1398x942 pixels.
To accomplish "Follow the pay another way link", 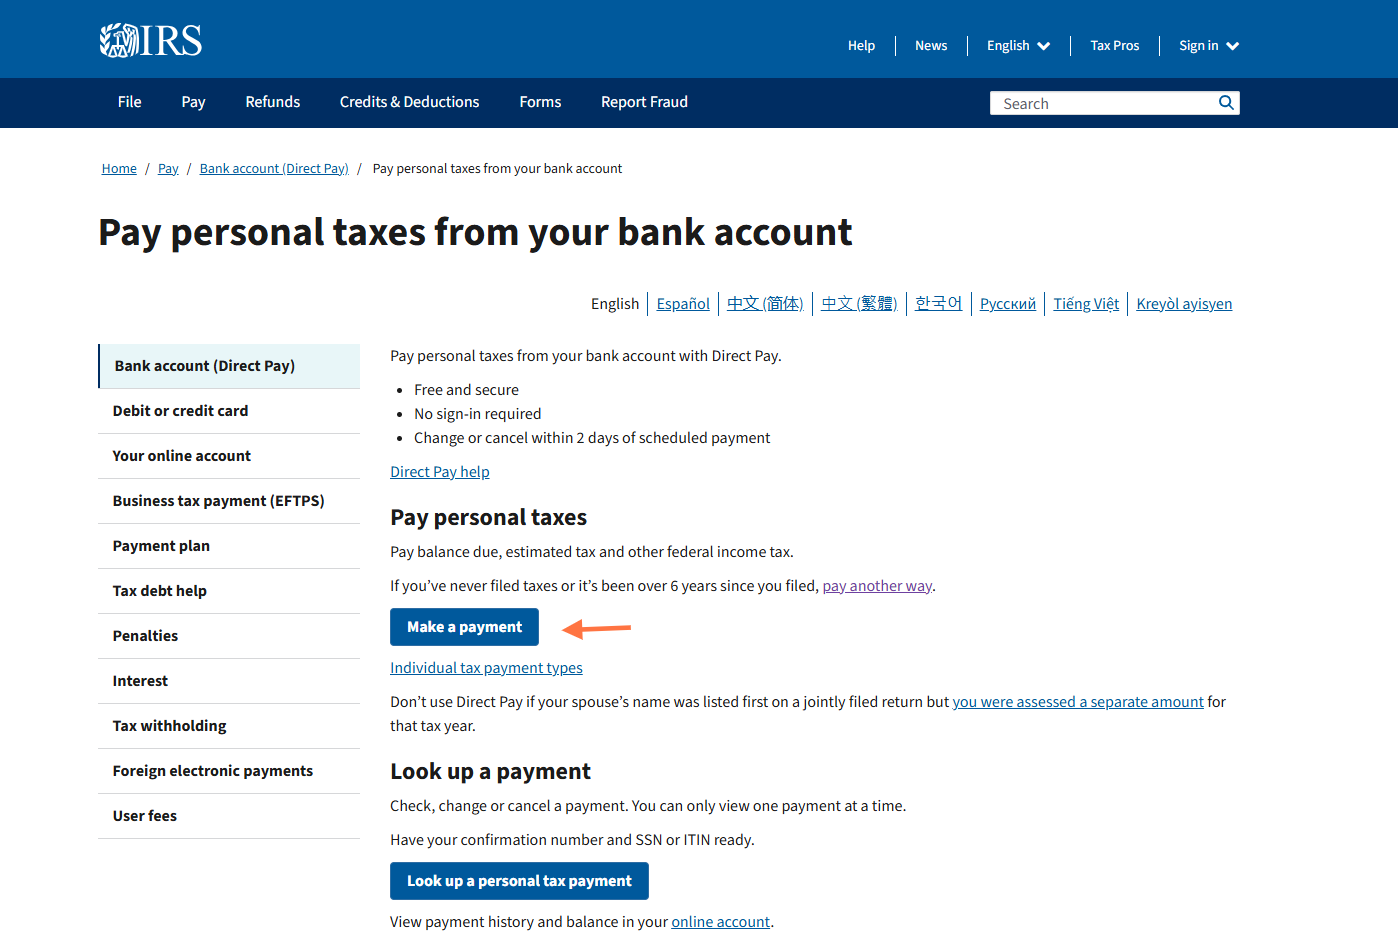I will pyautogui.click(x=877, y=586).
